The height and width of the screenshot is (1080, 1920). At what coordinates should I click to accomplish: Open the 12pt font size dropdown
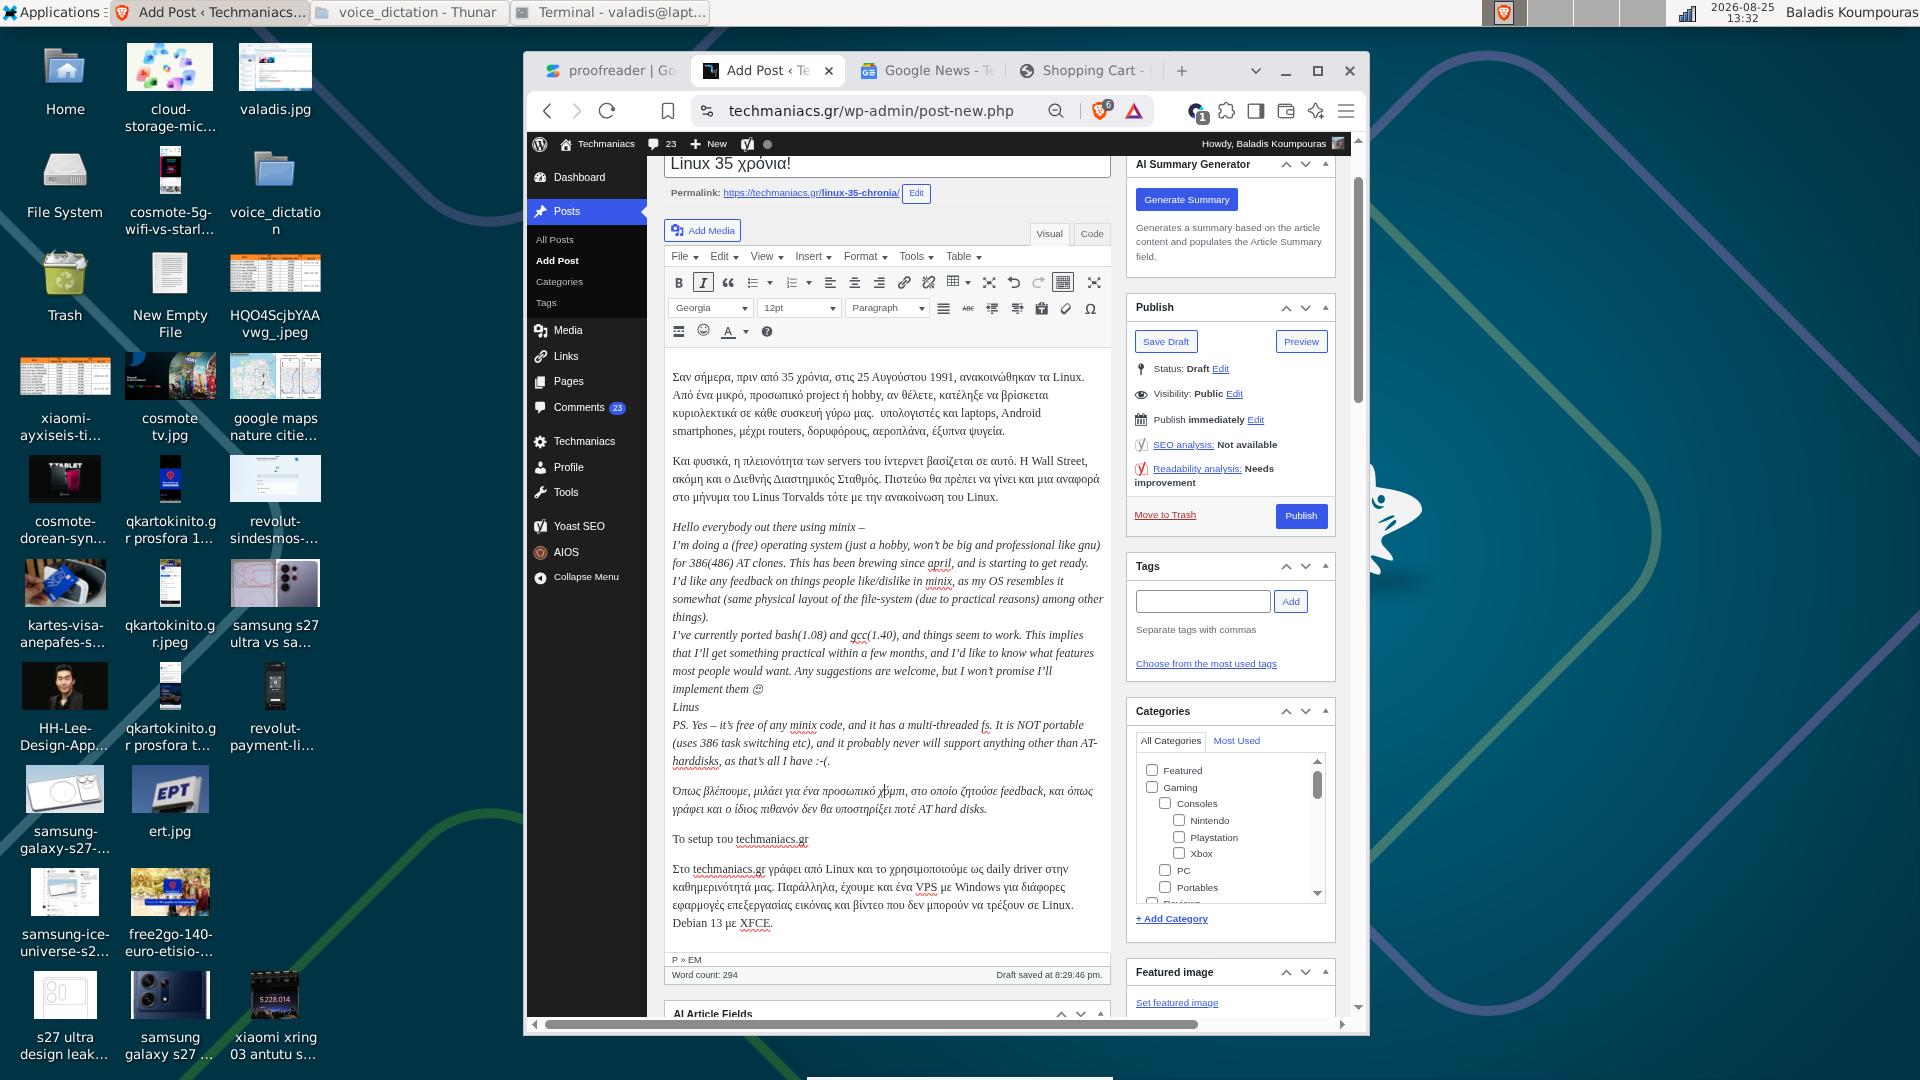click(798, 308)
